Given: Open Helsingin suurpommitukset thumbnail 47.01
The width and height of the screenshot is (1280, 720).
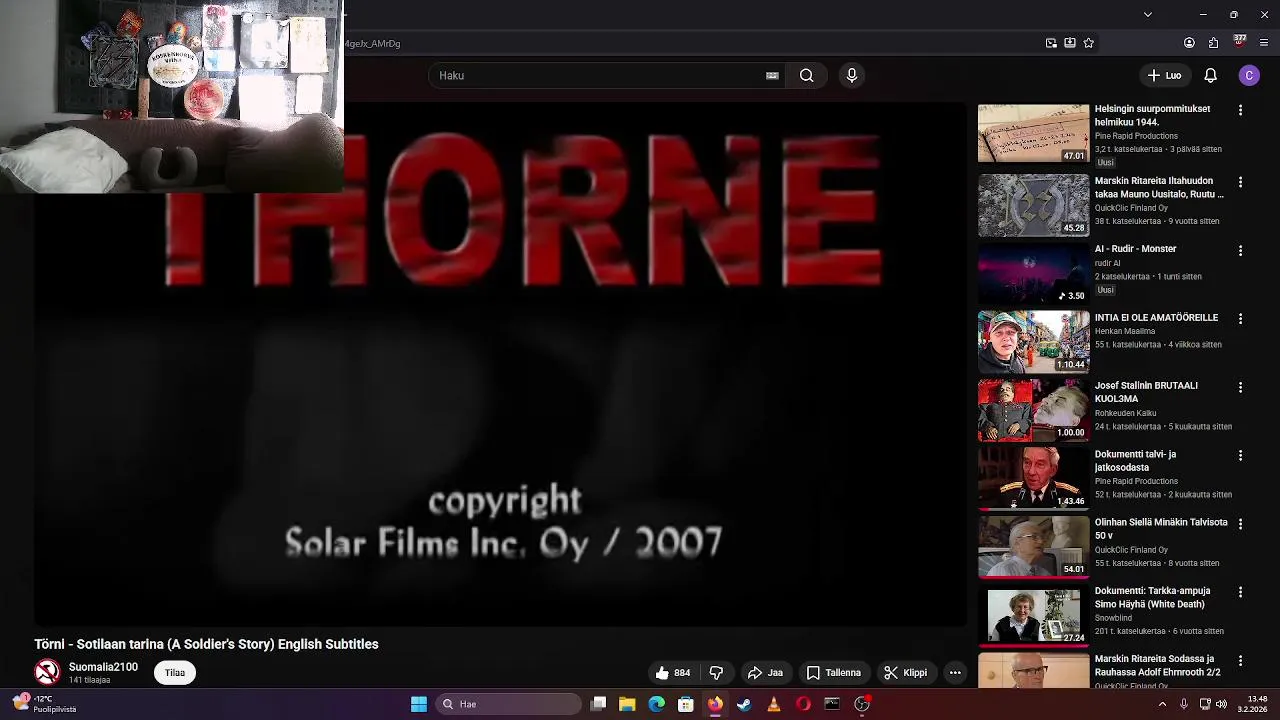Looking at the screenshot, I should [x=1033, y=133].
